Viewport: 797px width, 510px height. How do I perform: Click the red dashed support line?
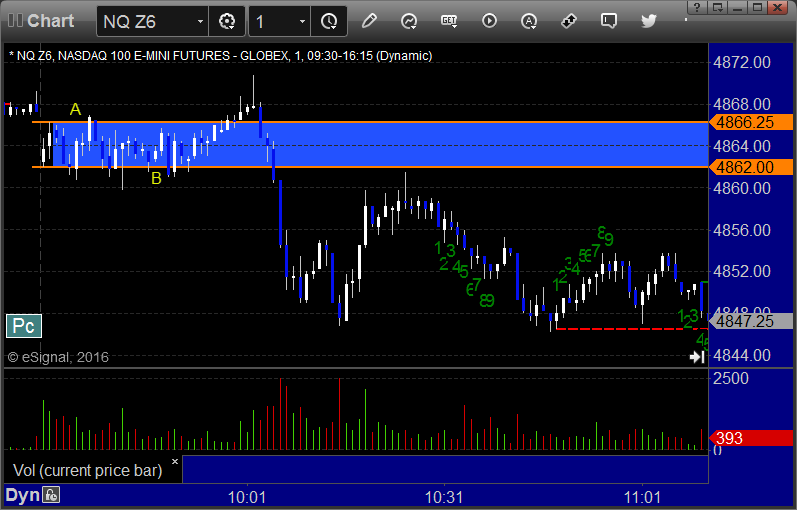pyautogui.click(x=631, y=329)
